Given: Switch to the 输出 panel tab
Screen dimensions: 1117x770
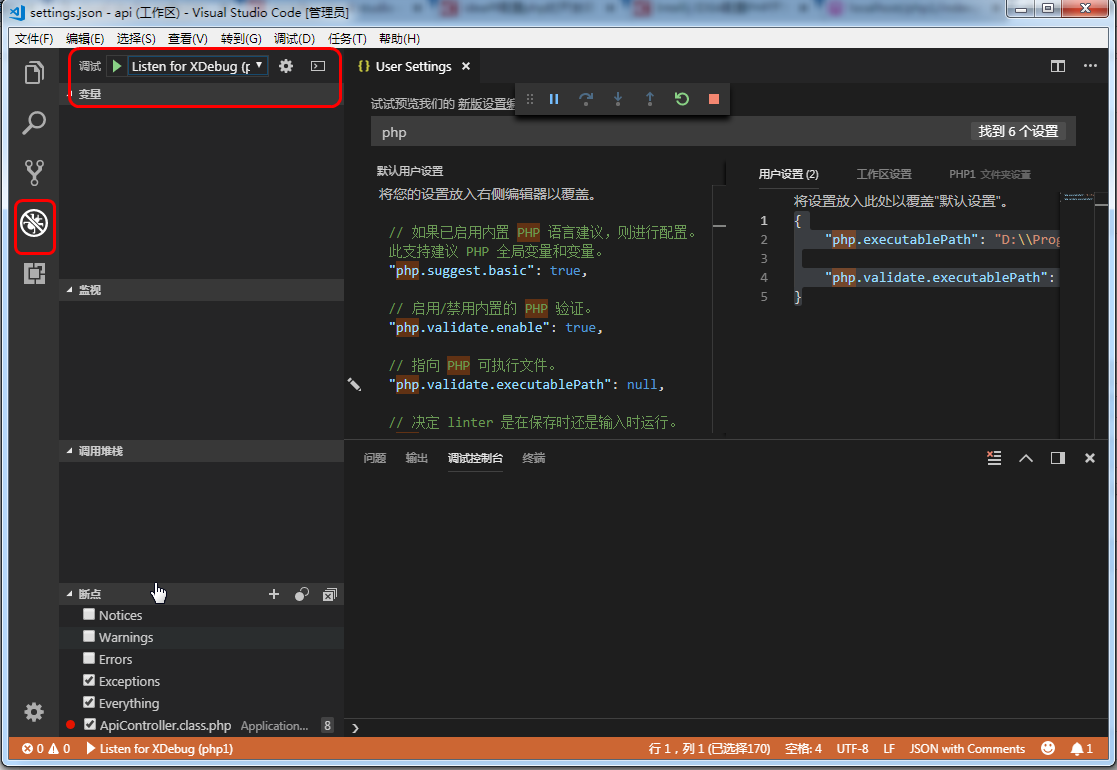Looking at the screenshot, I should 417,458.
